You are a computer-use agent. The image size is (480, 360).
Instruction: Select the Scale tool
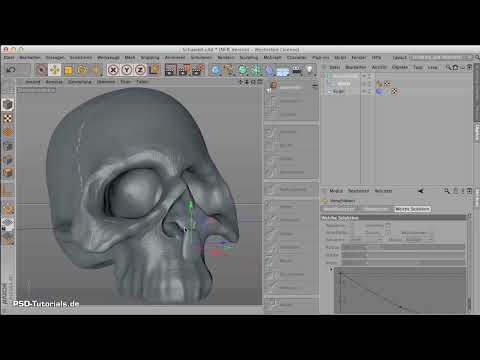tap(68, 70)
